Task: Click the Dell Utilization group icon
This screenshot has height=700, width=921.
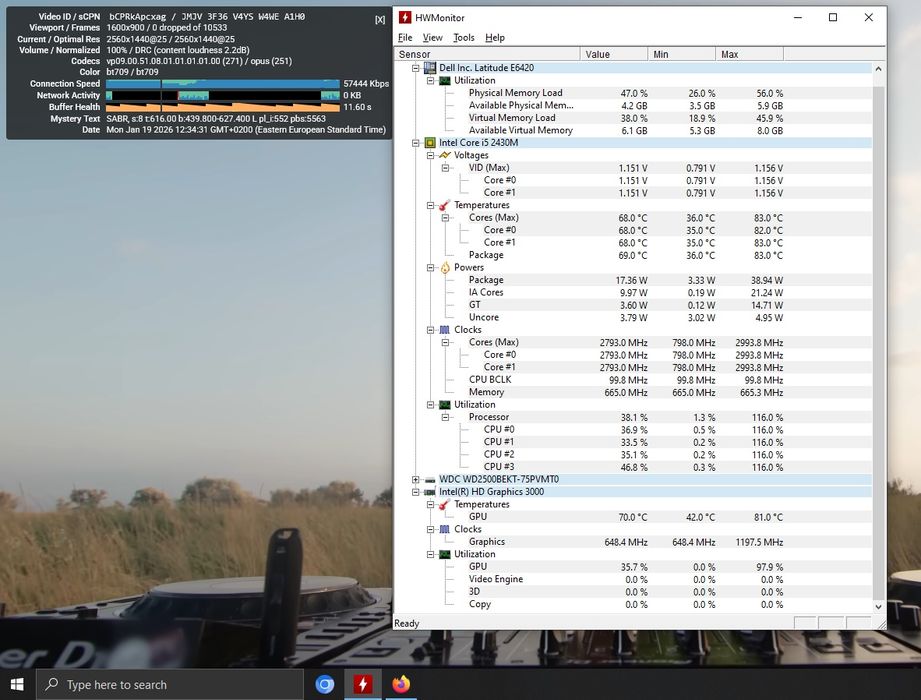Action: coord(445,80)
